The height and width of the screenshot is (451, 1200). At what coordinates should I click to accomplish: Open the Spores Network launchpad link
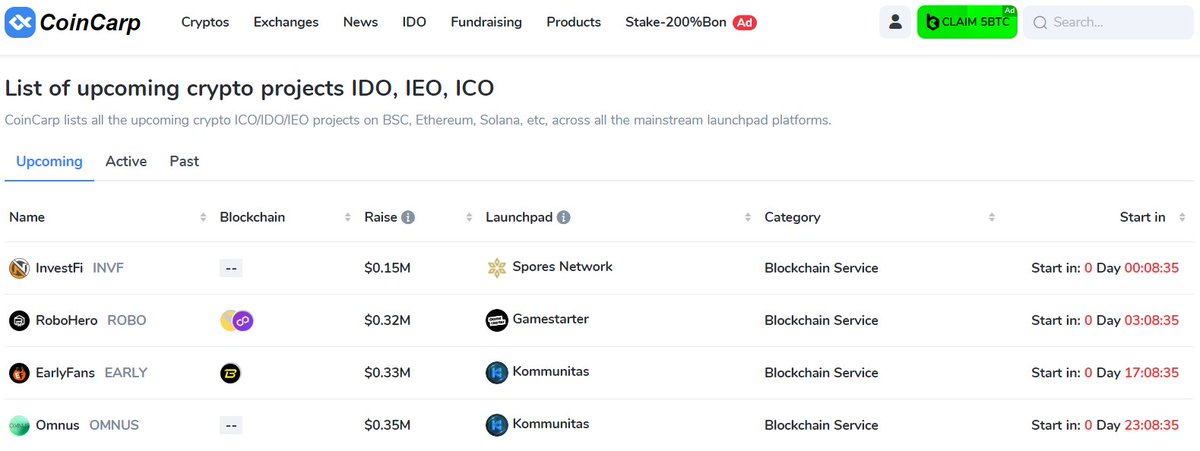(x=562, y=267)
